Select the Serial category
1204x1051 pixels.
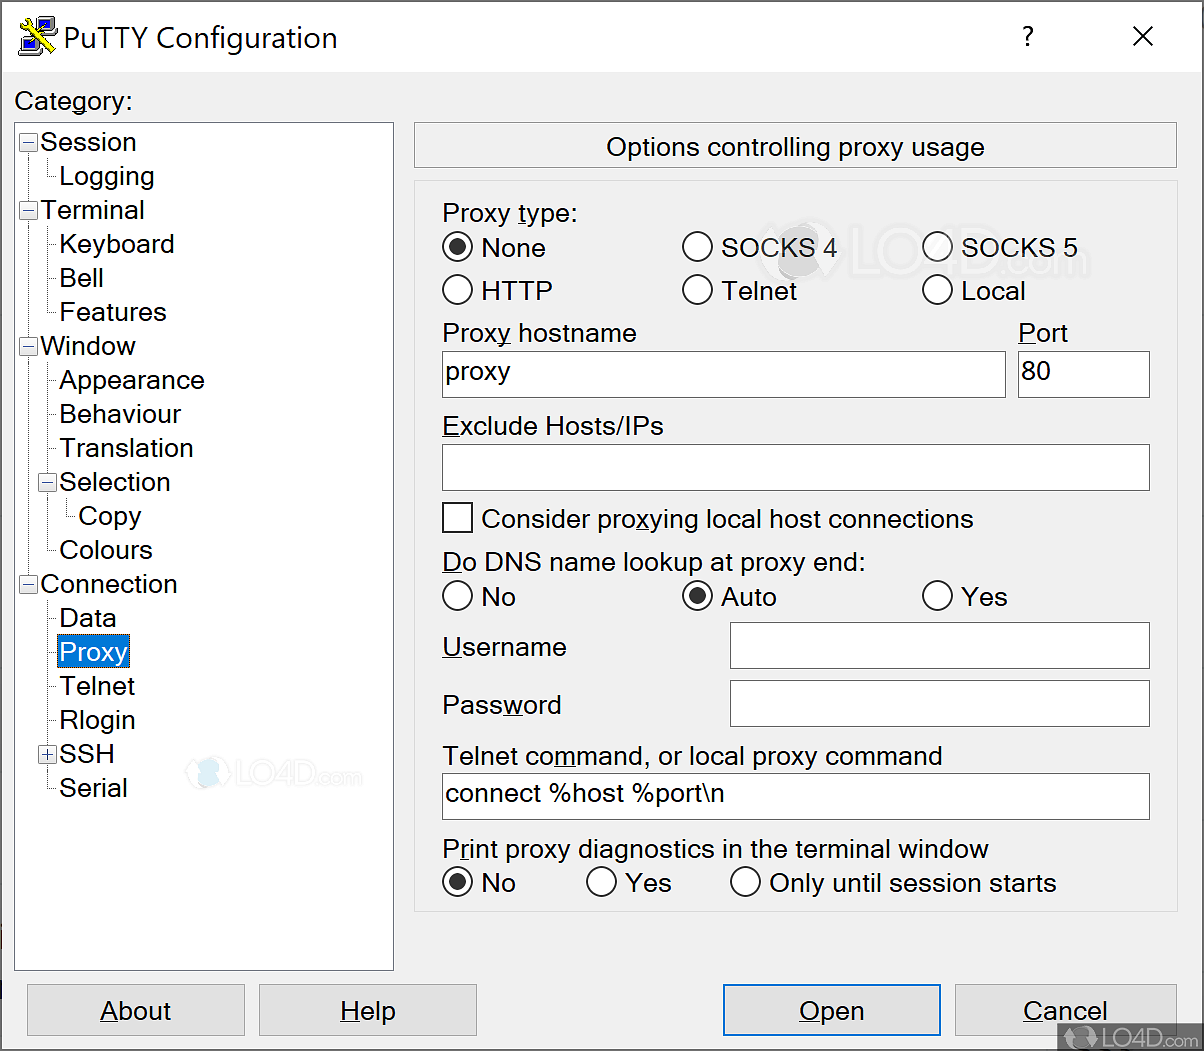(x=93, y=787)
